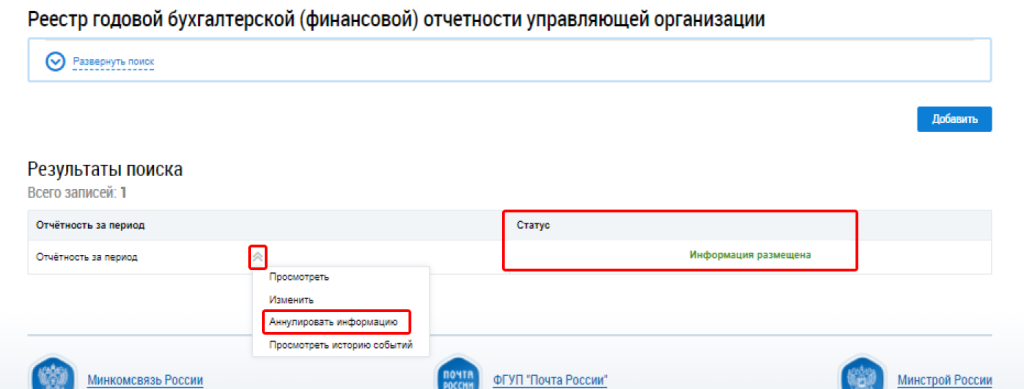Open the ФГУП "Почта России" link
This screenshot has width=1024, height=389.
(x=551, y=380)
